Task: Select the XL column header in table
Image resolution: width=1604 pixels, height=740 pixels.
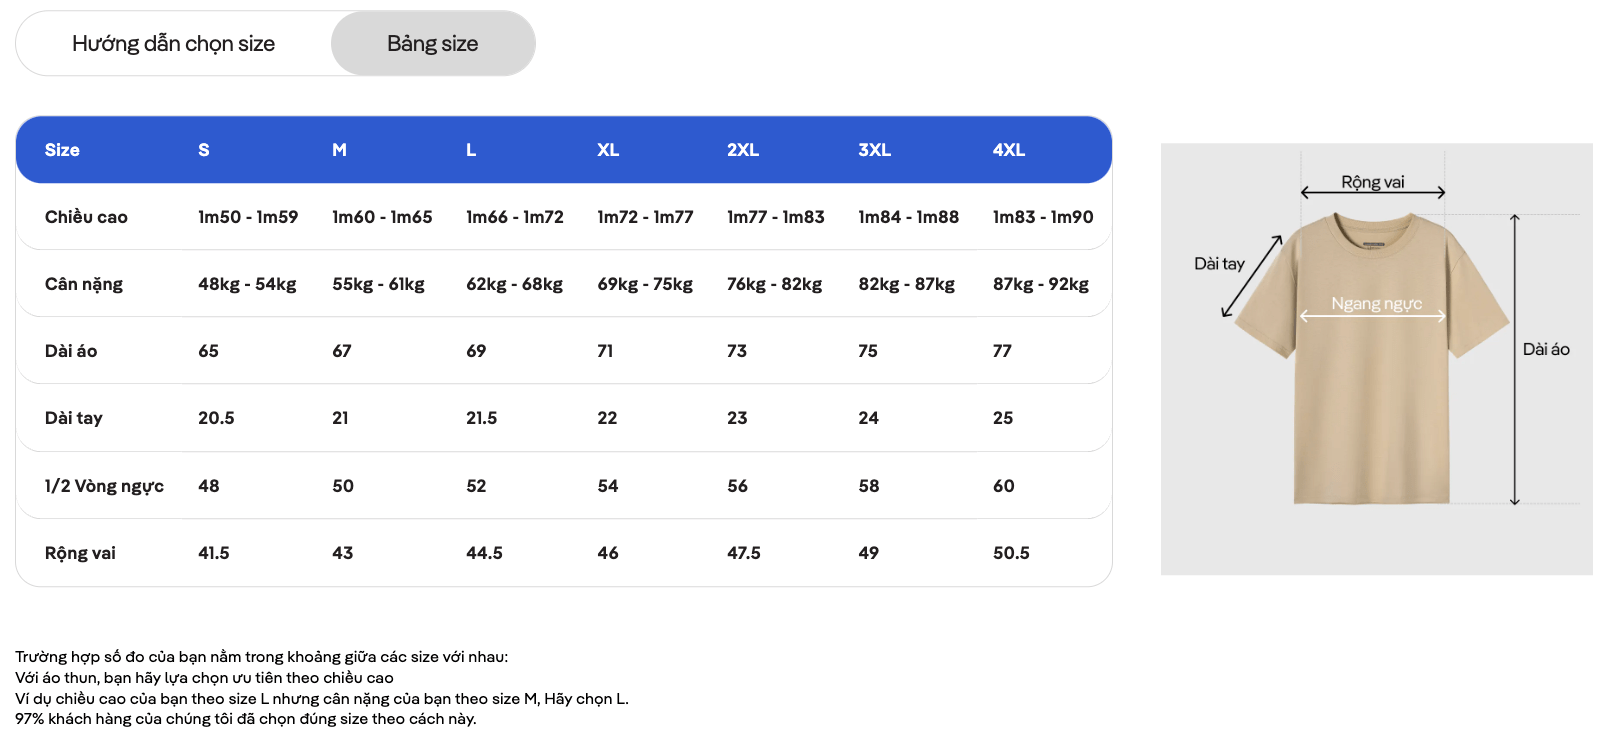Action: coord(608,150)
